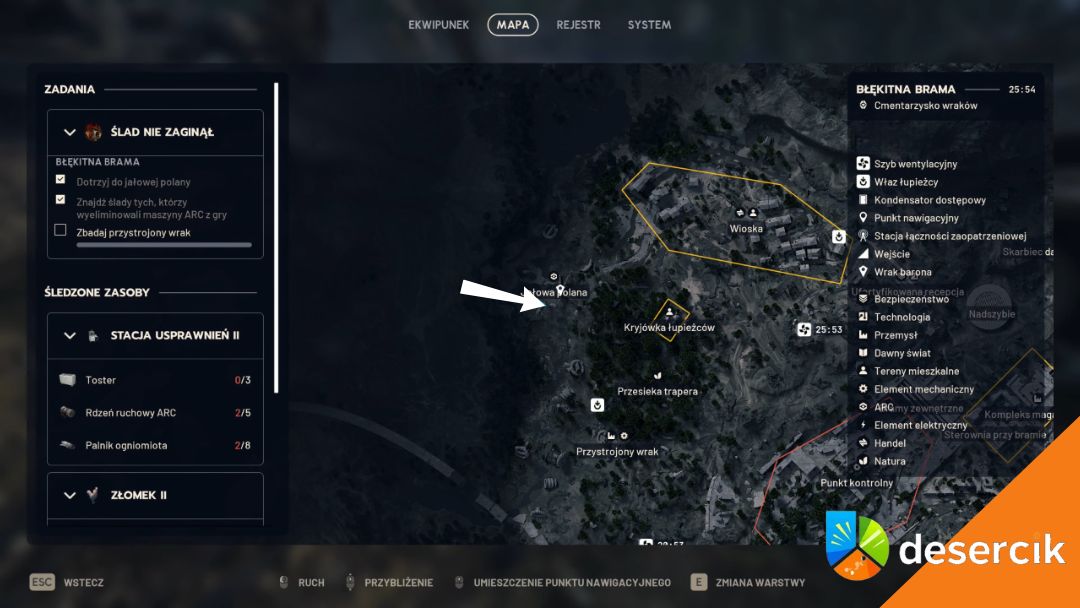Click the quest panel vertical scrollbar
The image size is (1080, 608).
276,238
